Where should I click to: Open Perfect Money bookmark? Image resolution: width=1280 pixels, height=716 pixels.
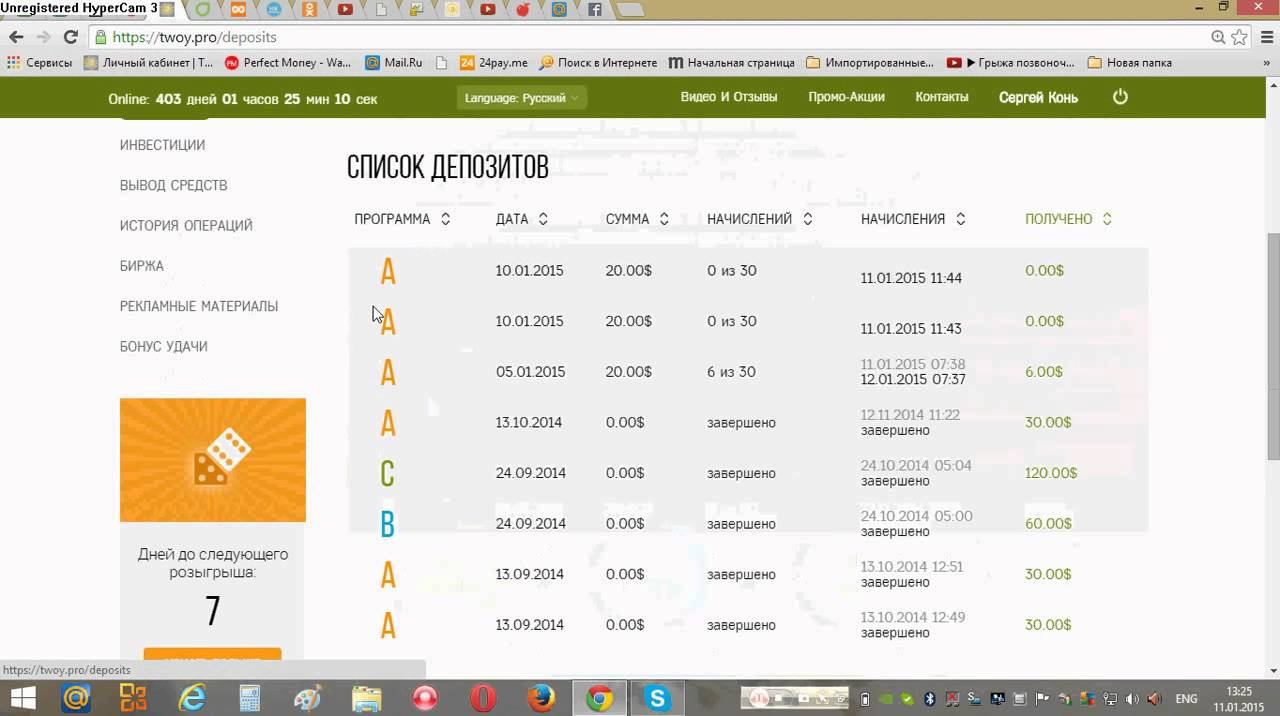[x=288, y=62]
